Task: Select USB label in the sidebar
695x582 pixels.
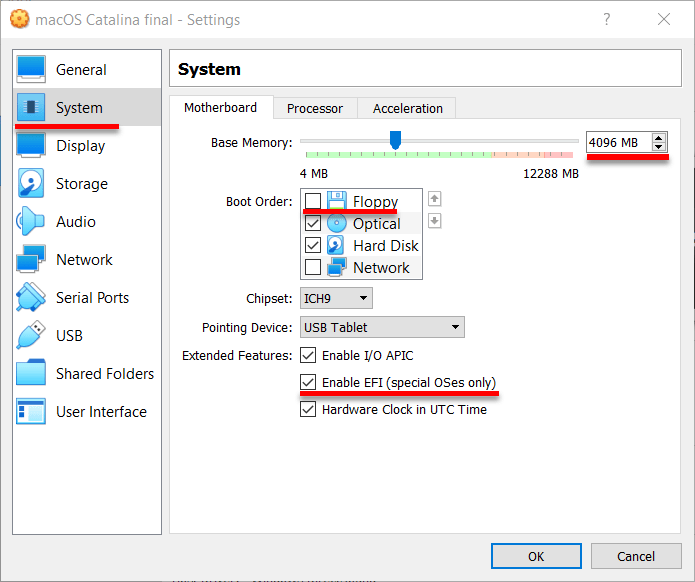Action: click(x=69, y=336)
